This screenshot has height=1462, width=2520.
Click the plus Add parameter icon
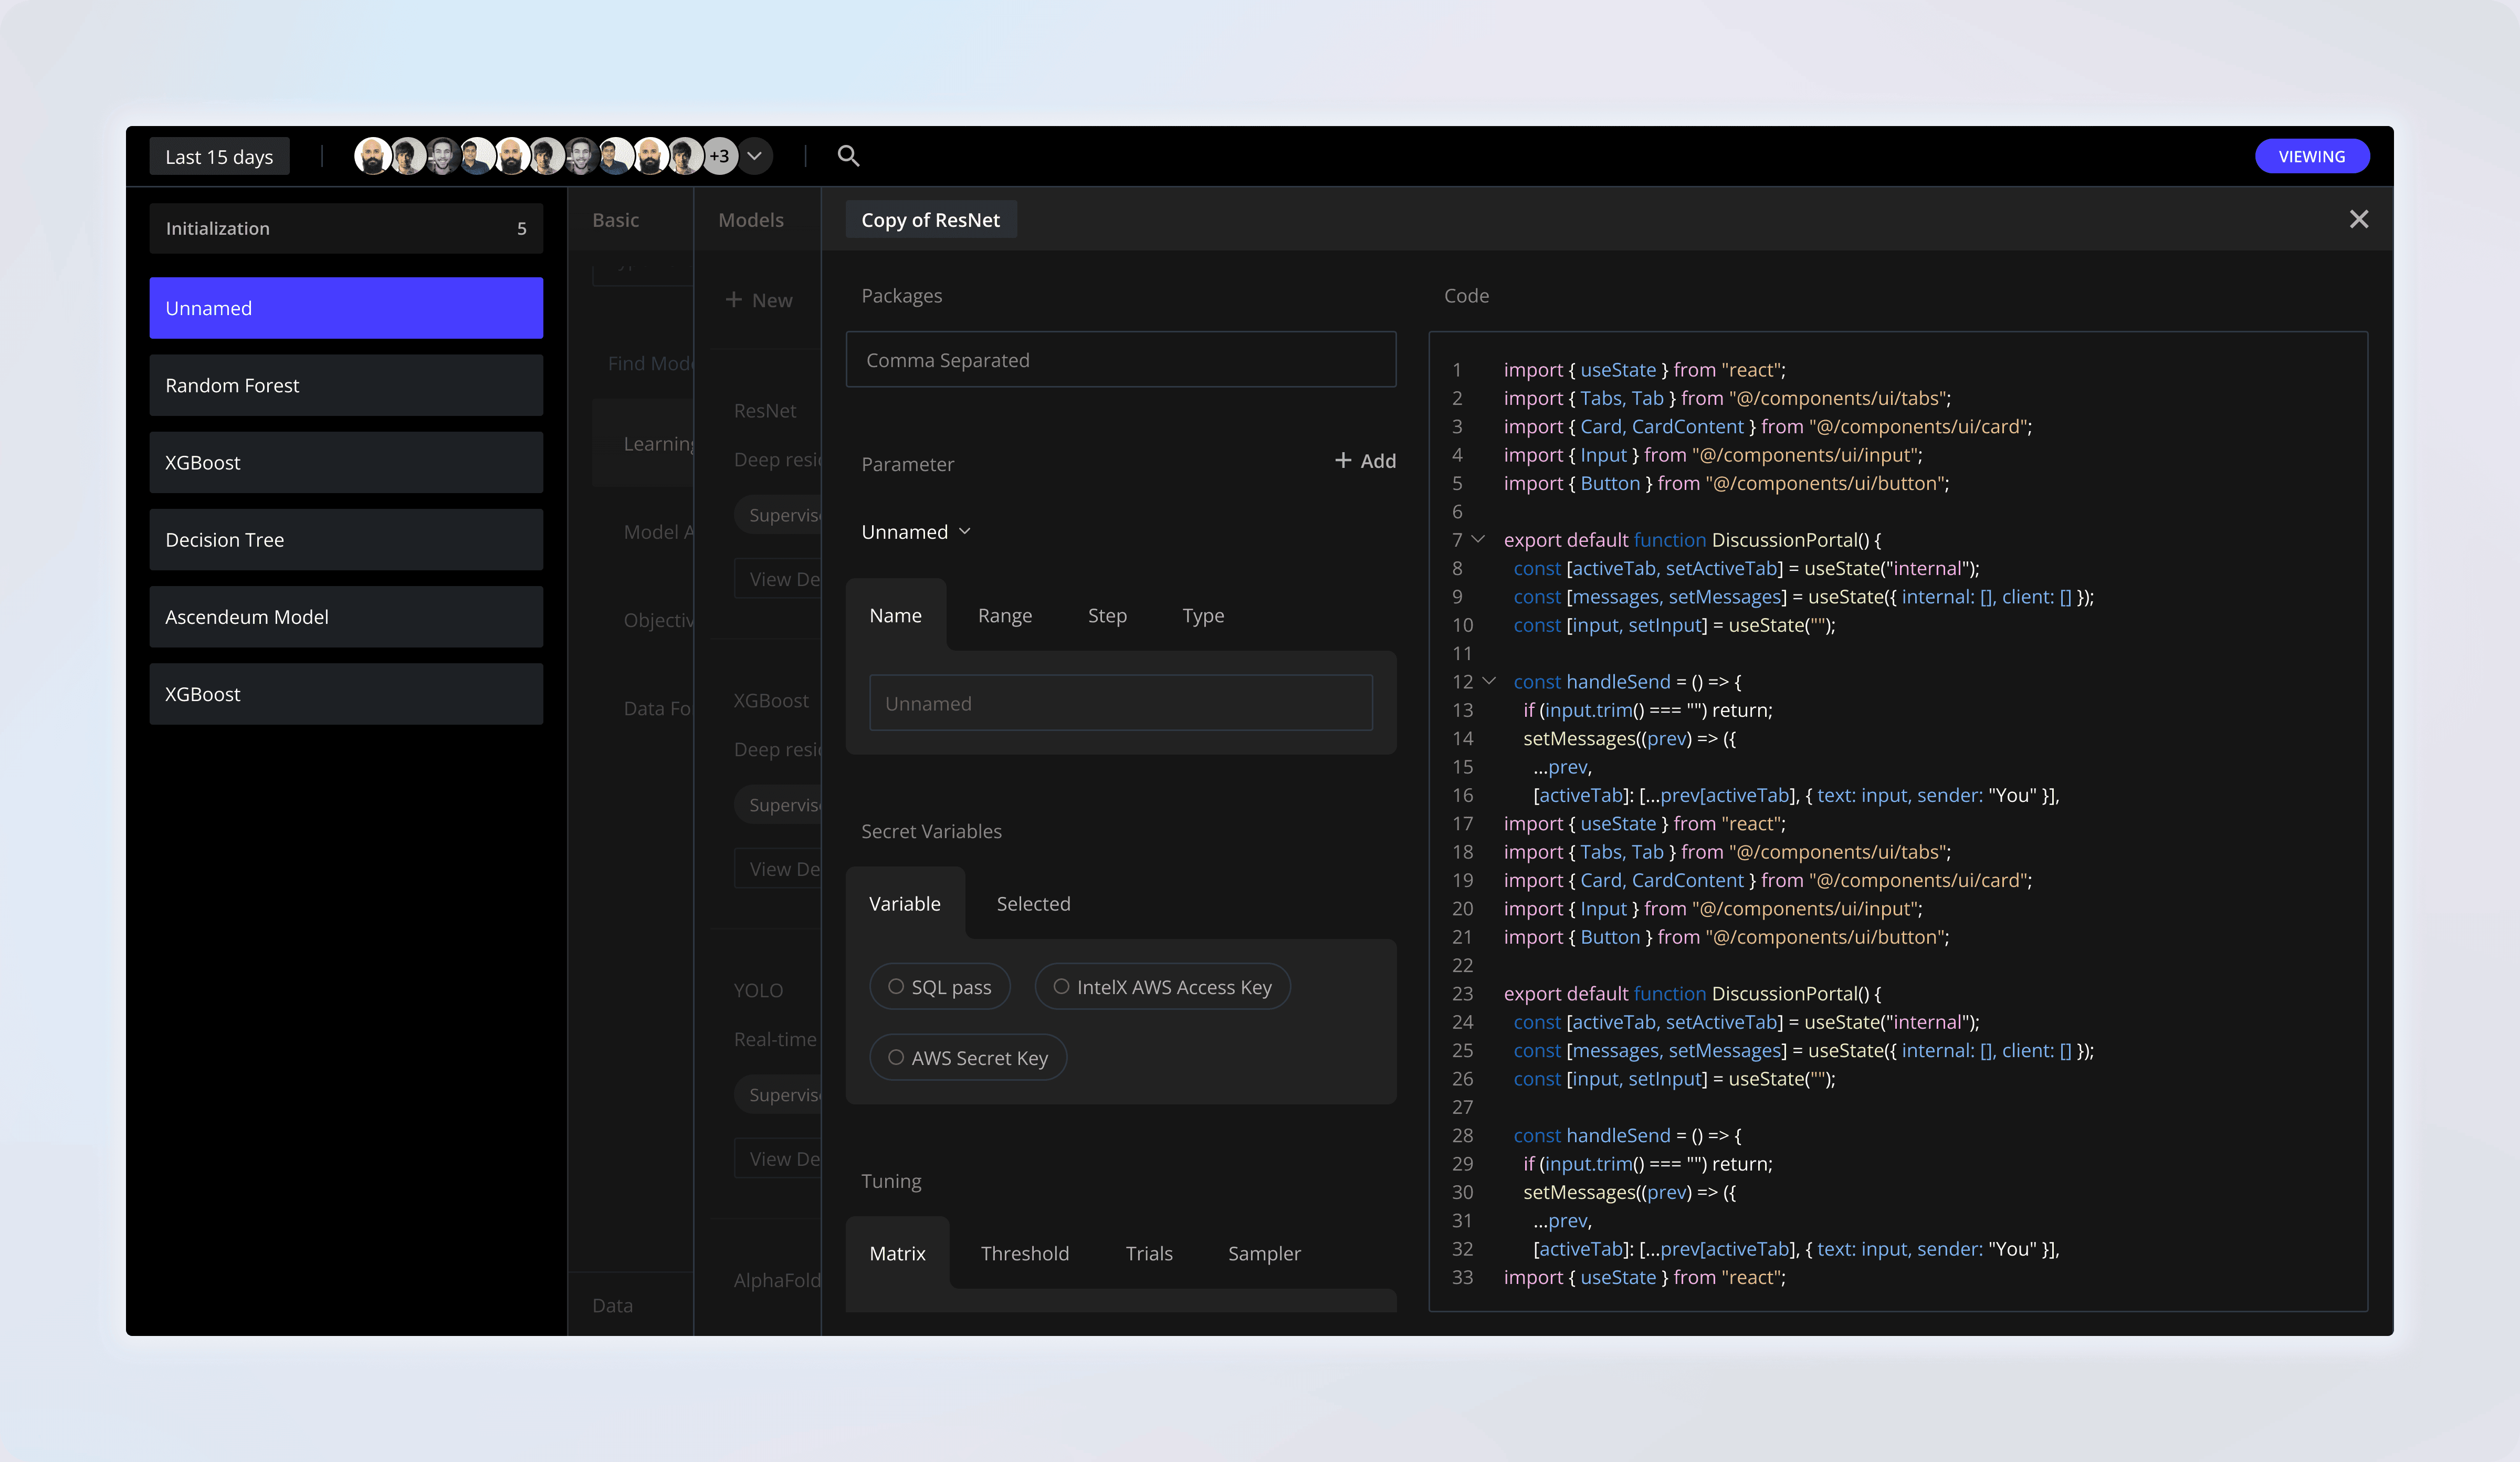pos(1343,460)
